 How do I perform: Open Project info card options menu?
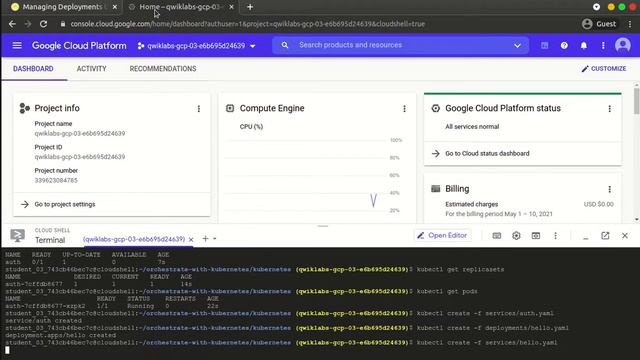click(x=199, y=109)
